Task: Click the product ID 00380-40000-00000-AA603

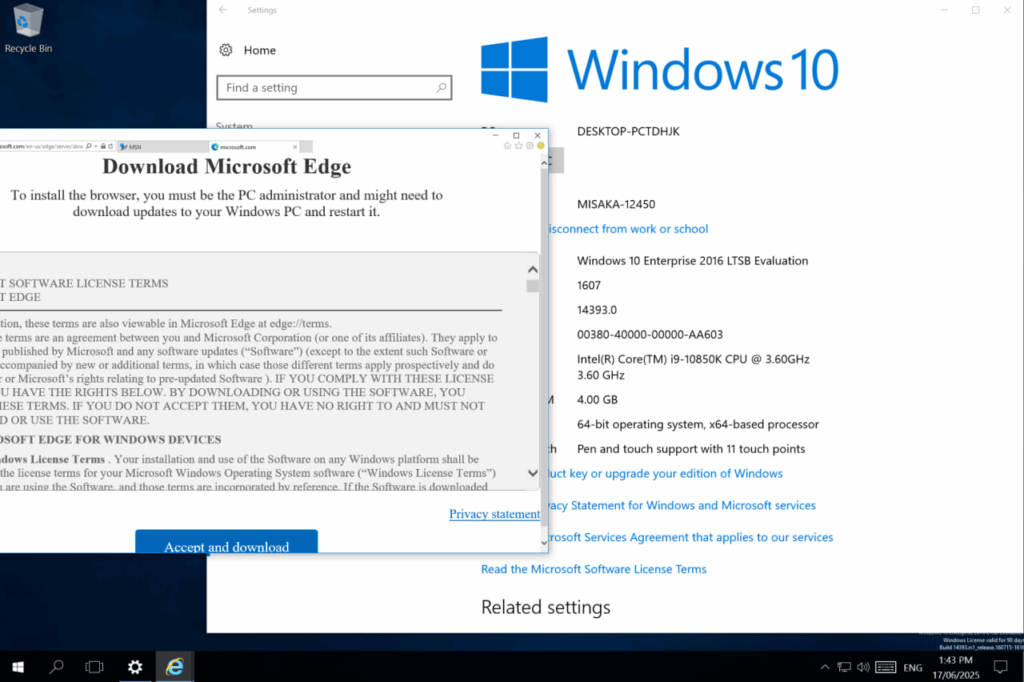Action: (650, 334)
